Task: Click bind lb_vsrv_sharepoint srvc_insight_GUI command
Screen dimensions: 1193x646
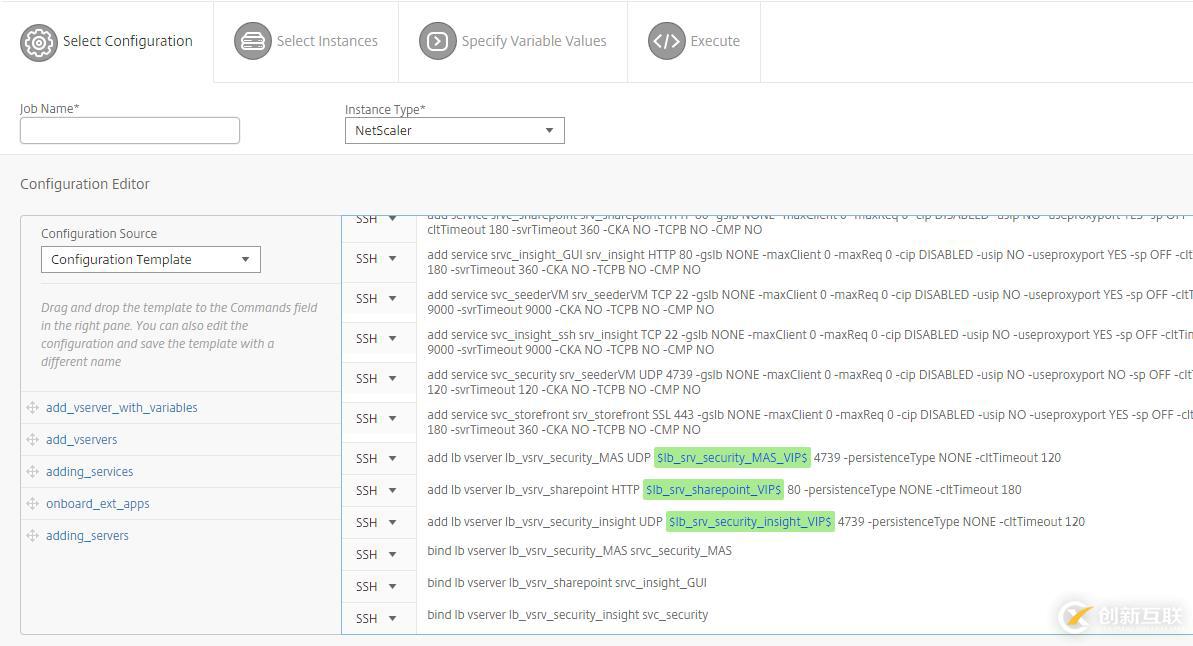Action: tap(567, 583)
